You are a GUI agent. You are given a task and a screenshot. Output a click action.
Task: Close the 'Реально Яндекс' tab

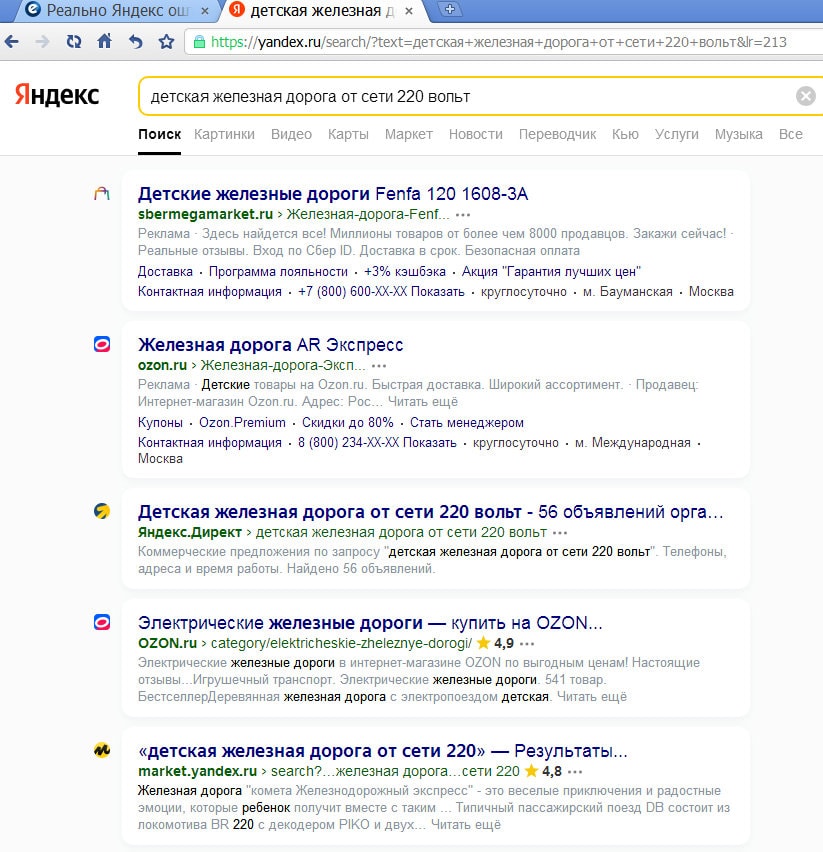tap(205, 11)
